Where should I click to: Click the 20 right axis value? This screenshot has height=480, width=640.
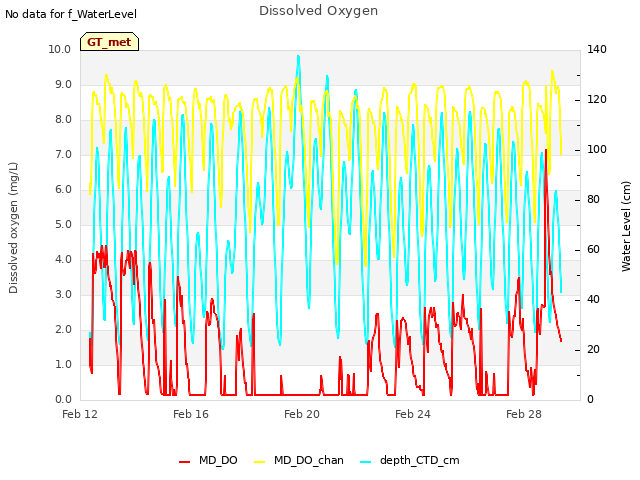pyautogui.click(x=593, y=349)
